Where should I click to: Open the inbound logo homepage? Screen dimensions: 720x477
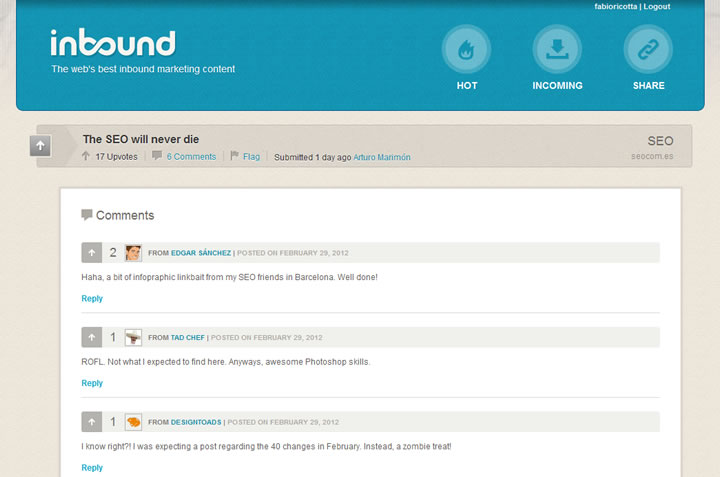pyautogui.click(x=113, y=43)
